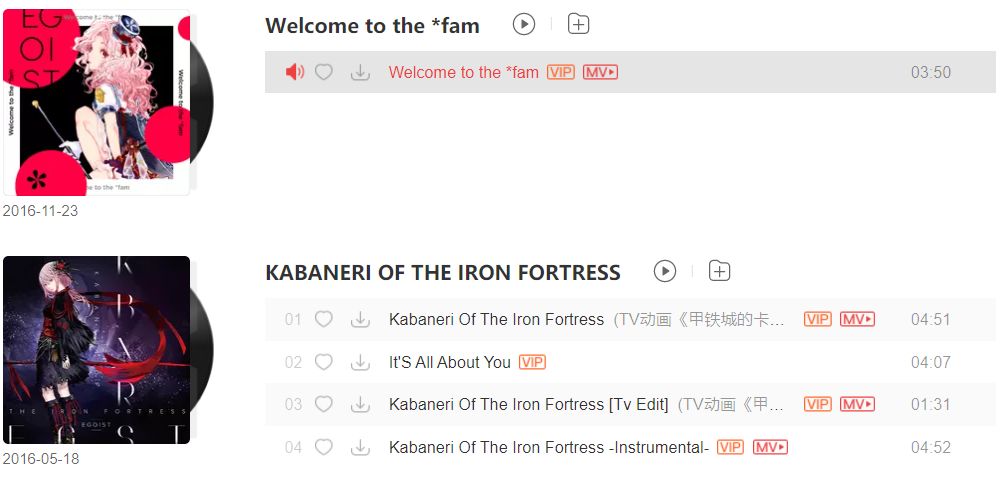This screenshot has height=480, width=1004.
Task: Download the Instrumental track
Action: [x=360, y=447]
